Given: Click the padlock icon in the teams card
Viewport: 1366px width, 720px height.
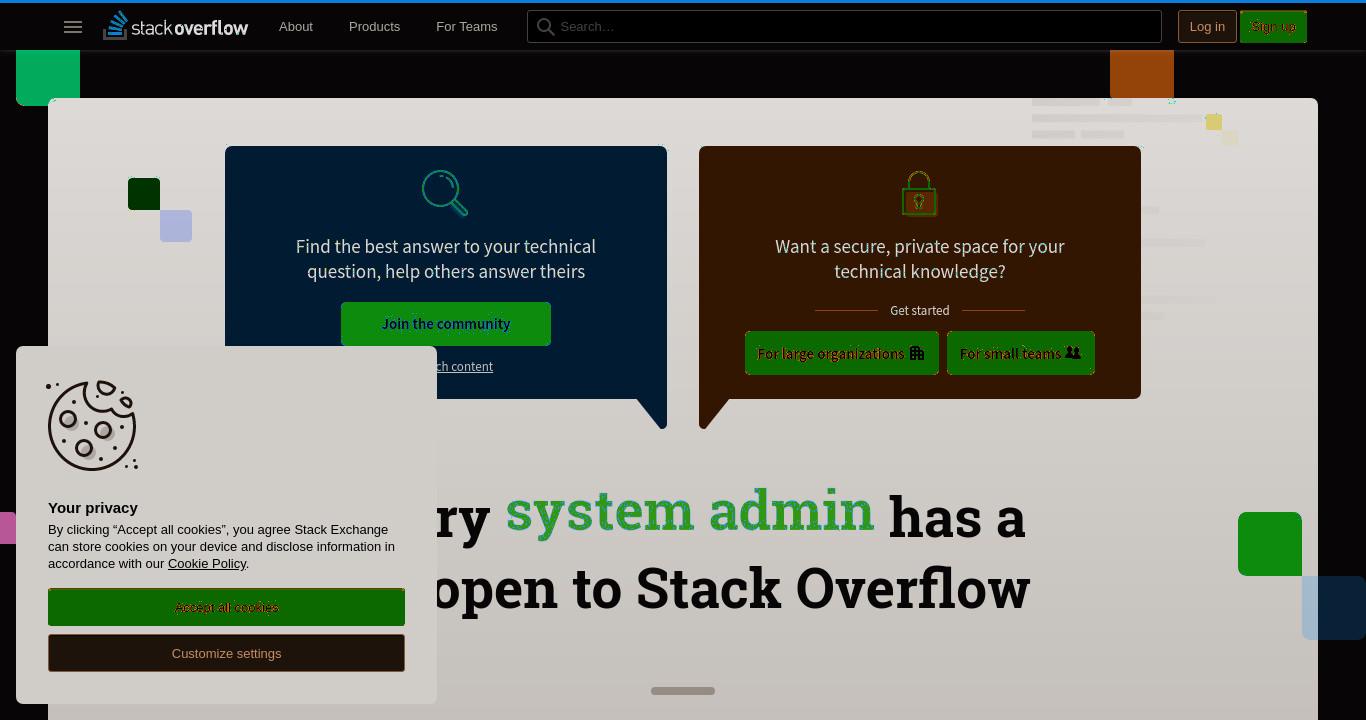Looking at the screenshot, I should pos(919,193).
